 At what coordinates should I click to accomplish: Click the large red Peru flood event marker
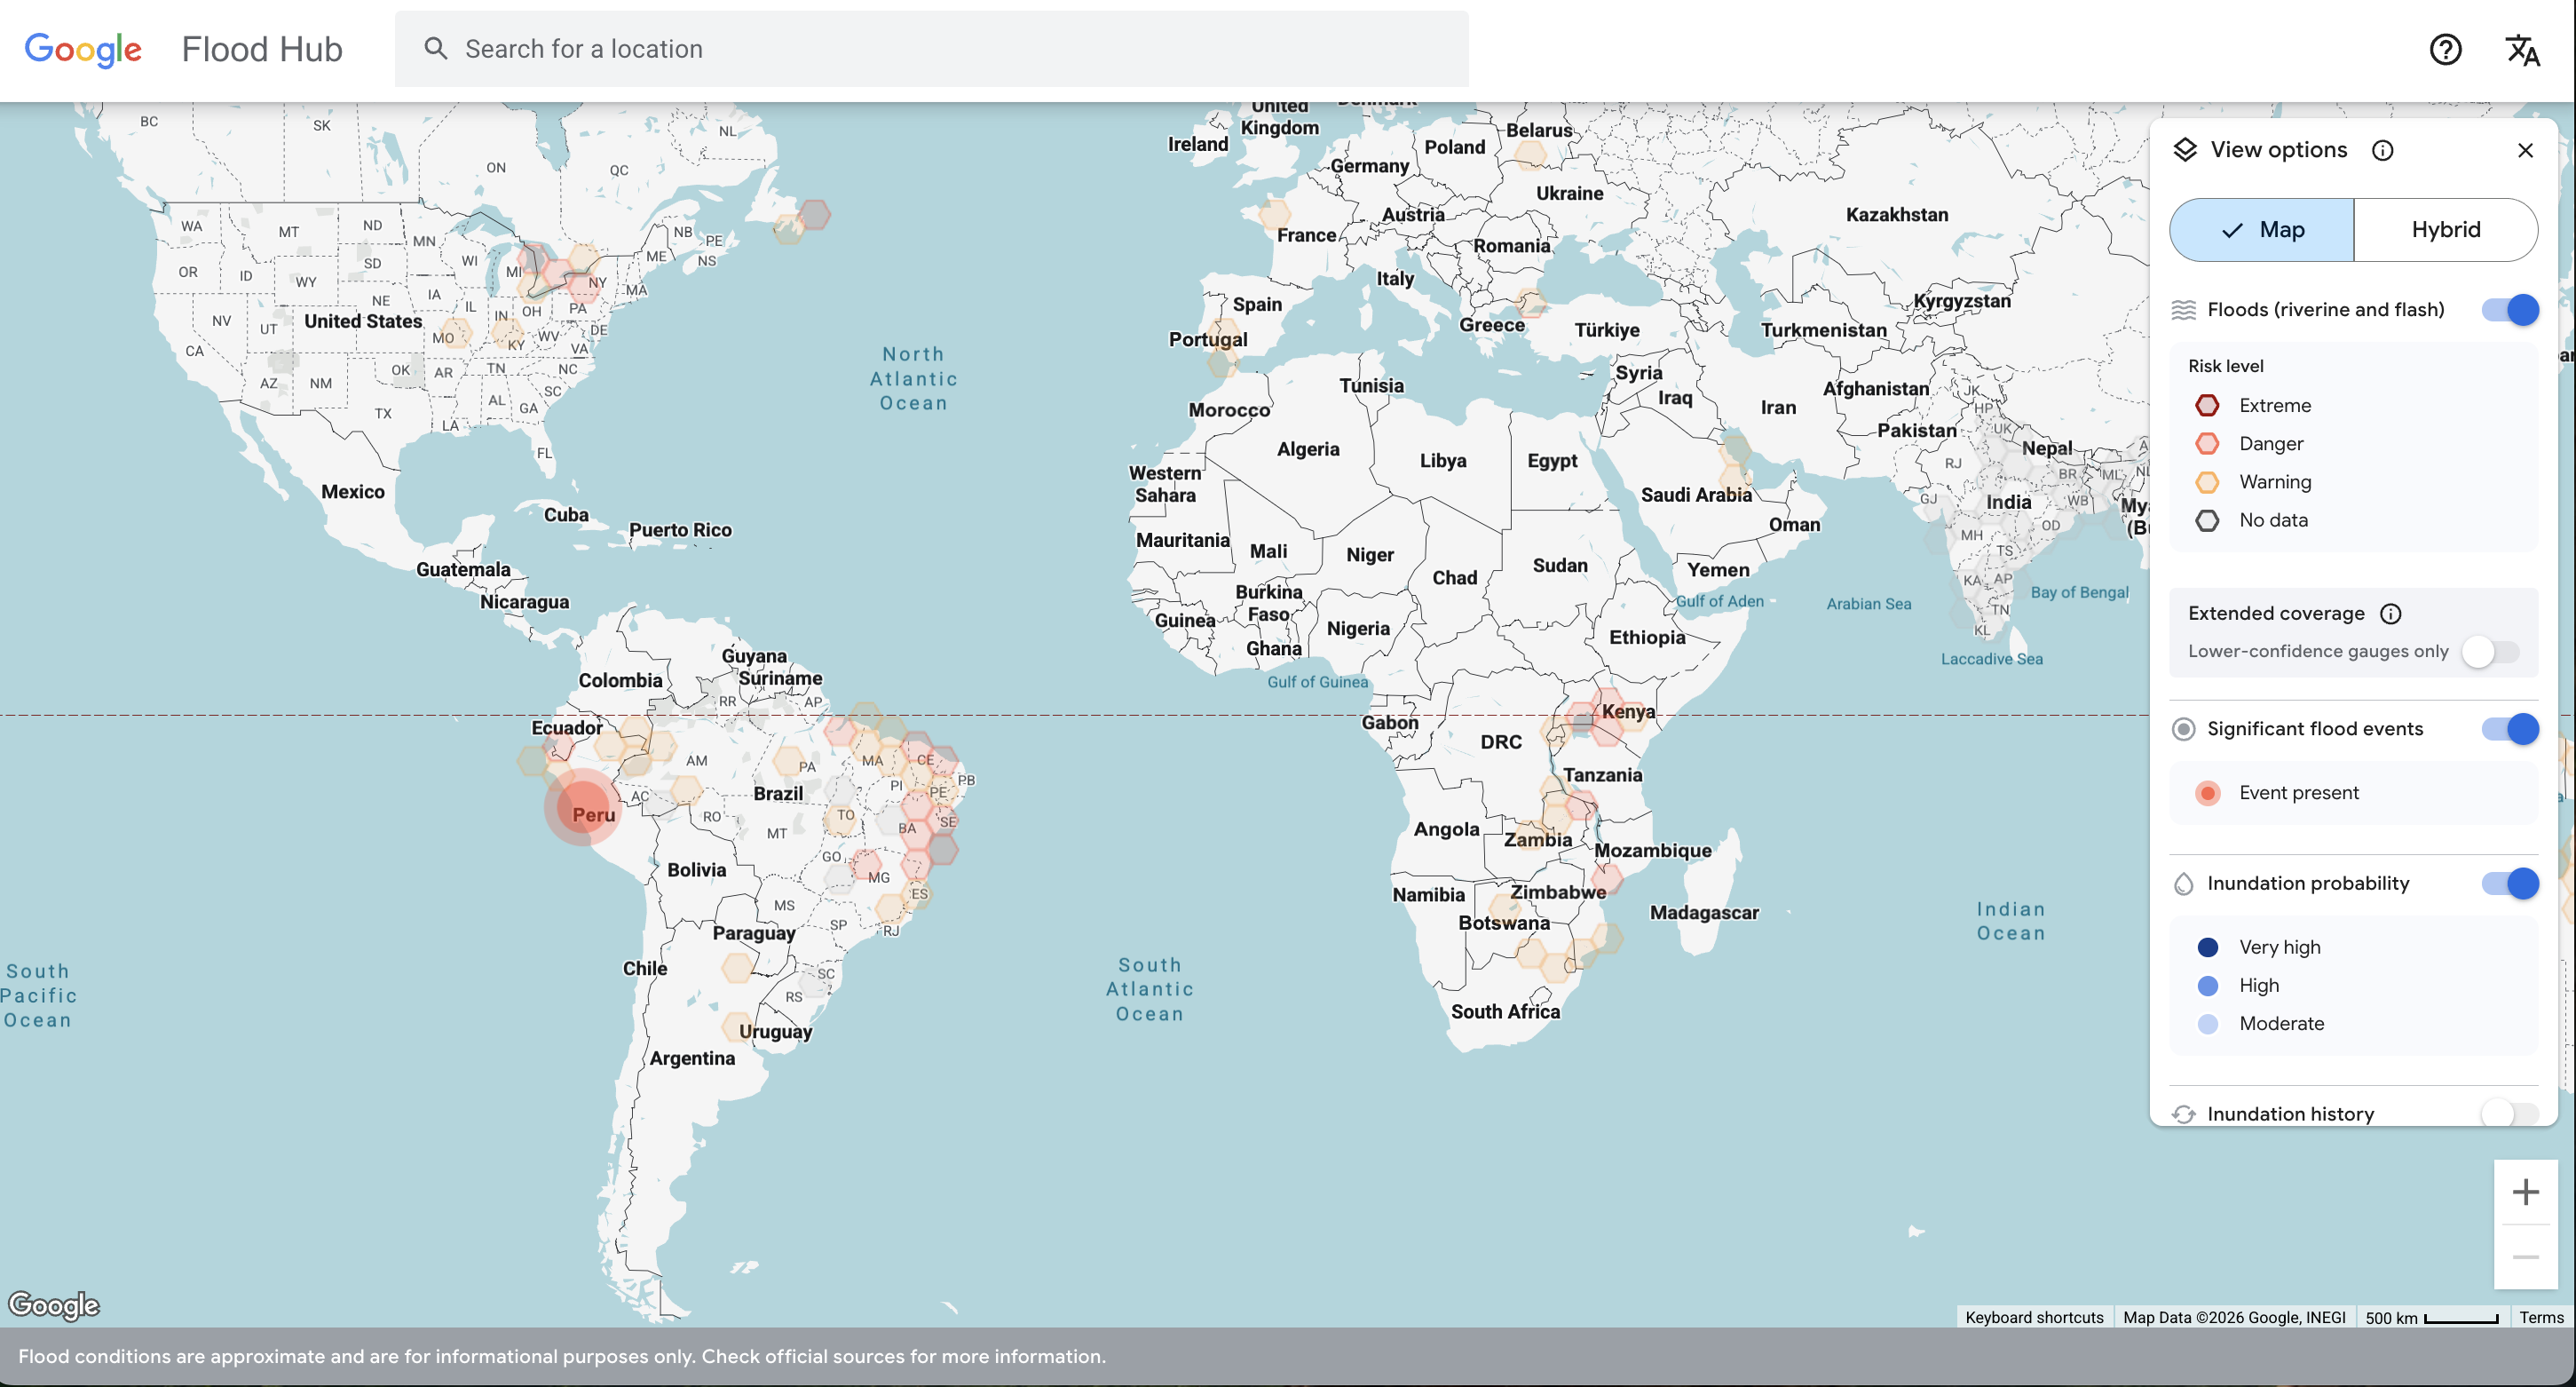[x=582, y=807]
